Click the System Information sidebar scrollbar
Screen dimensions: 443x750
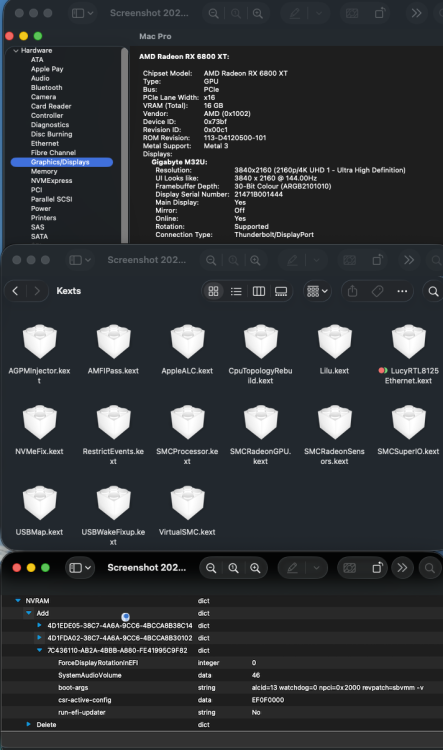[124, 145]
